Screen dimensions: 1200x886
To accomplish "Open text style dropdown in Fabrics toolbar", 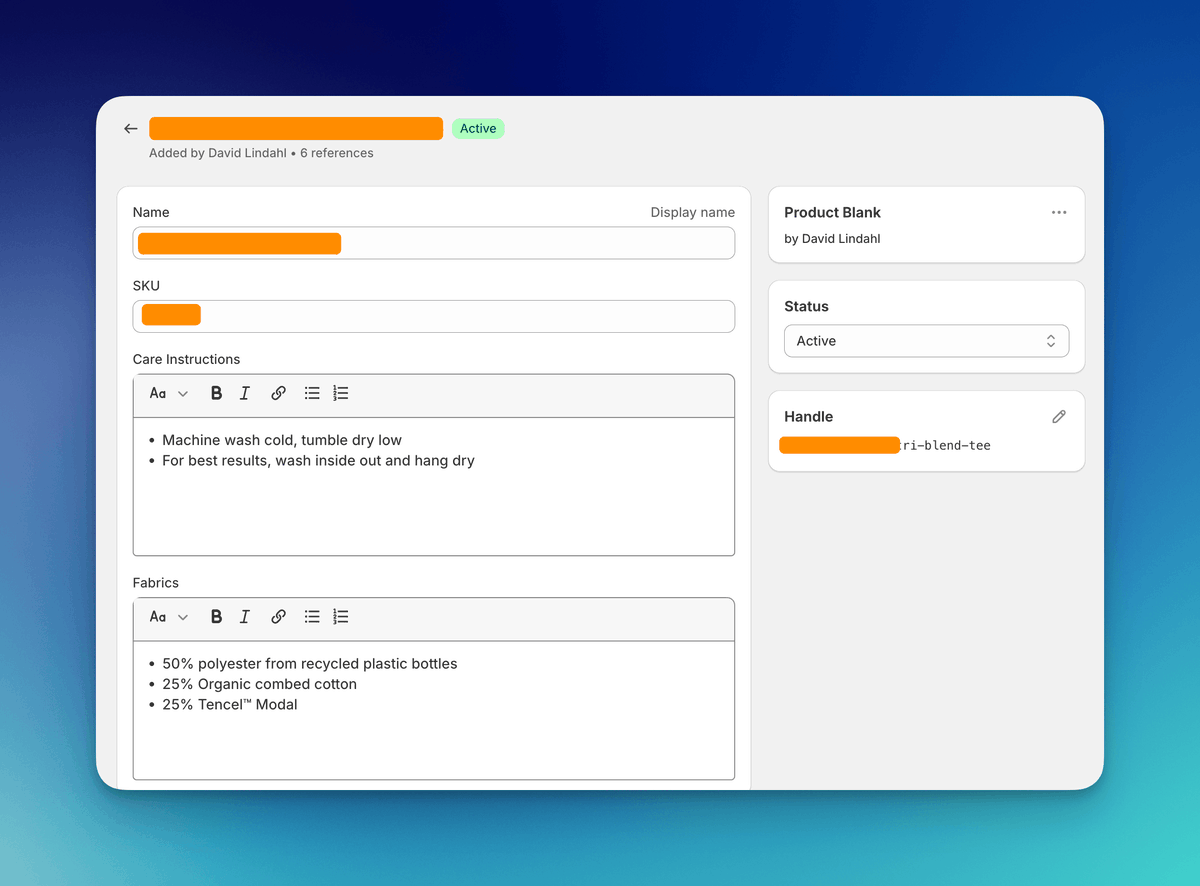I will click(168, 617).
